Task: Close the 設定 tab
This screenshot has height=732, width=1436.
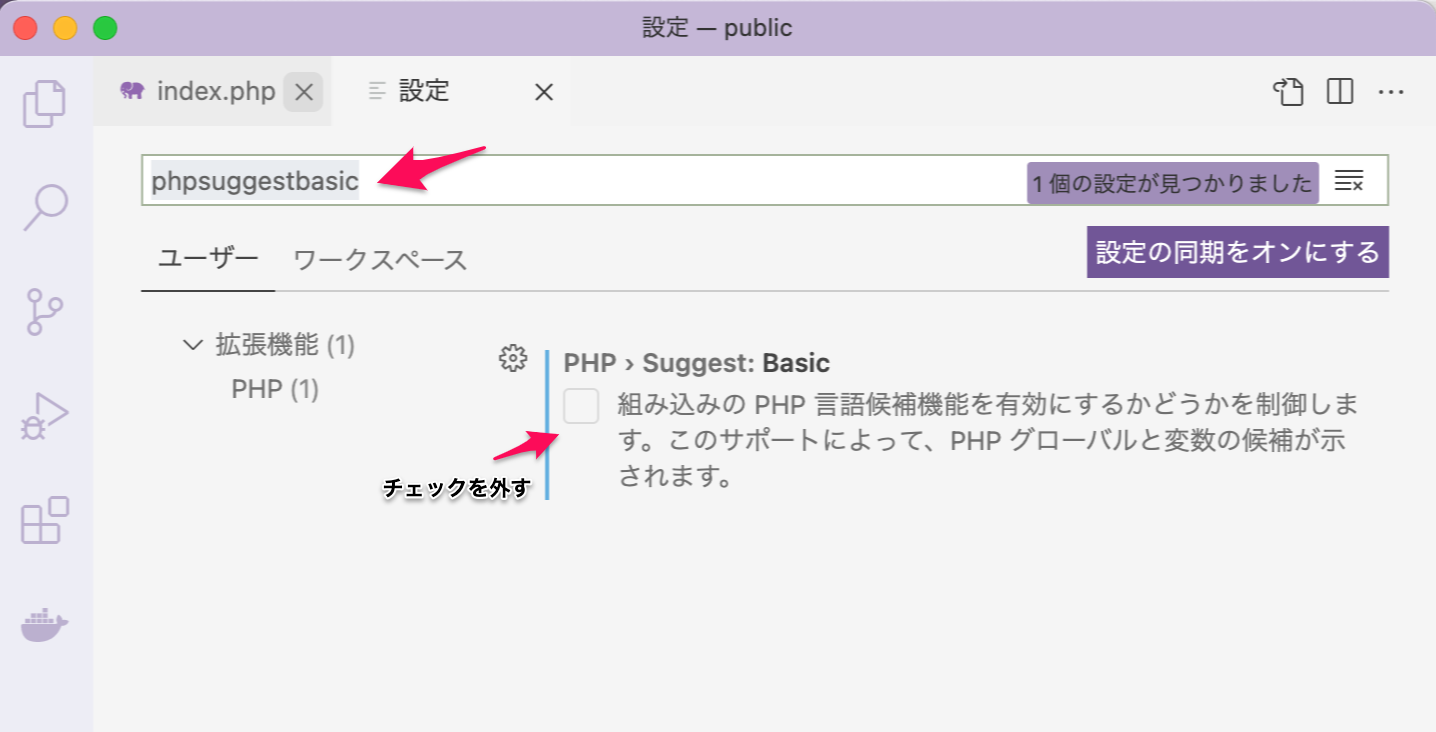Action: coord(543,91)
